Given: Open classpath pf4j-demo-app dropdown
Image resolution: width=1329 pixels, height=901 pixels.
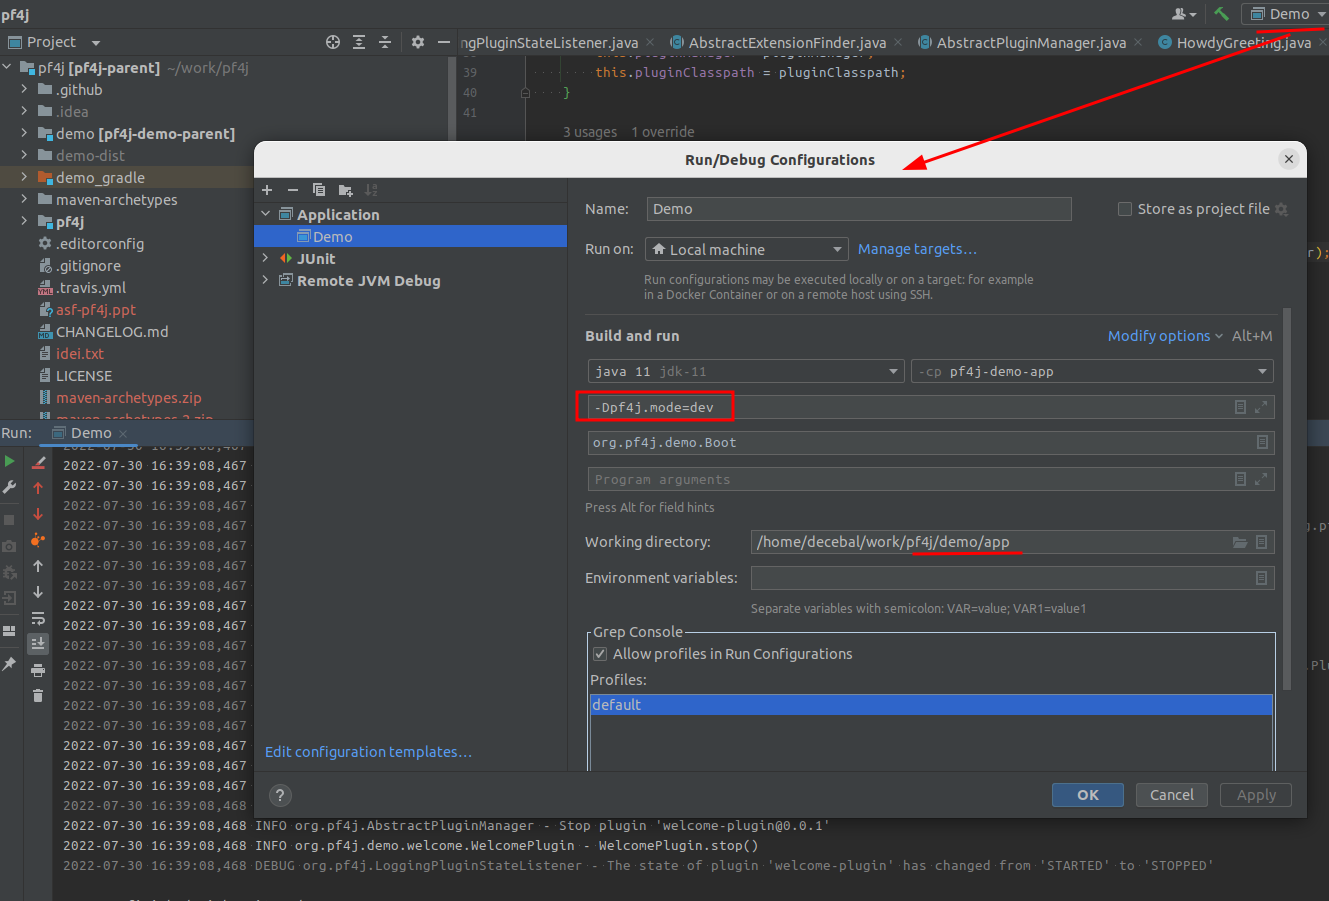Looking at the screenshot, I should coord(1092,371).
